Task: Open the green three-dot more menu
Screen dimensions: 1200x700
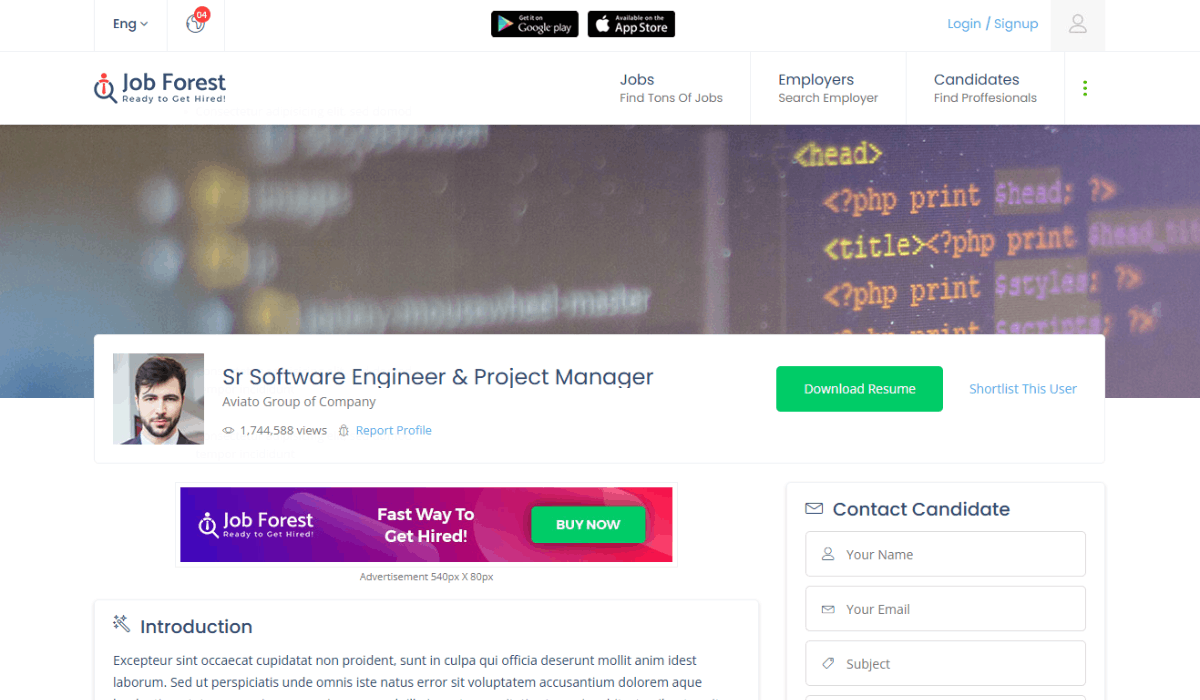Action: 1085,88
